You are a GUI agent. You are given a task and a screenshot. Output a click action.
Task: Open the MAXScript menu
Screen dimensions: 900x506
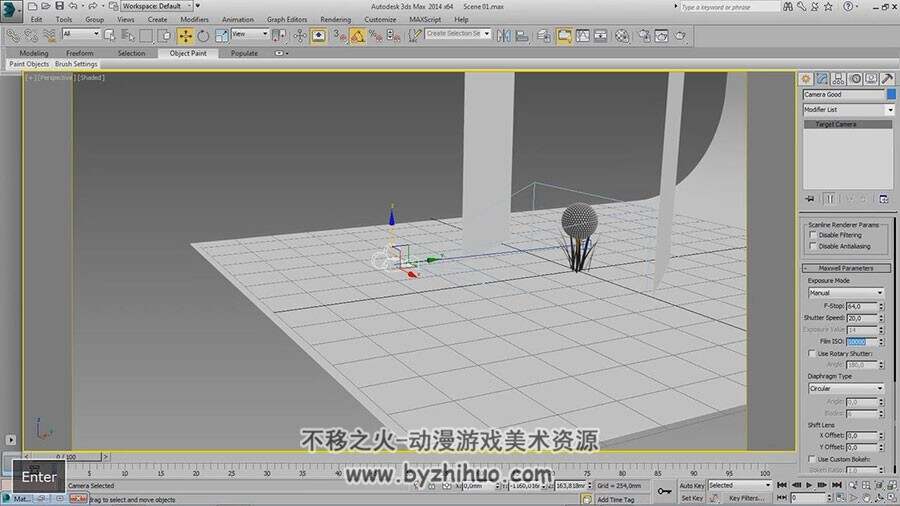(x=425, y=20)
